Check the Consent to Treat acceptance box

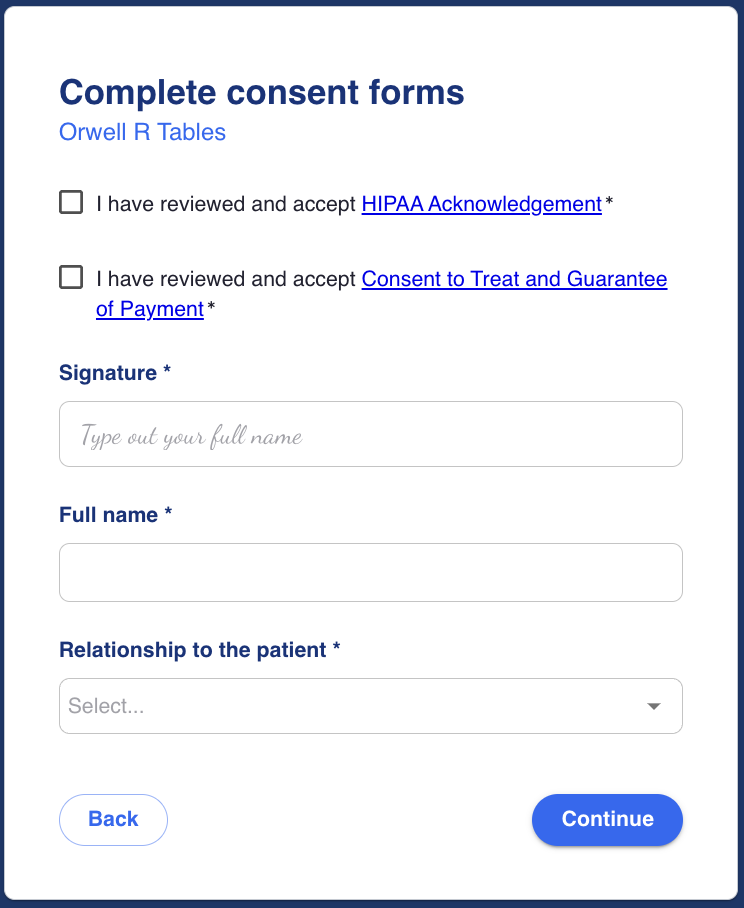(x=71, y=277)
